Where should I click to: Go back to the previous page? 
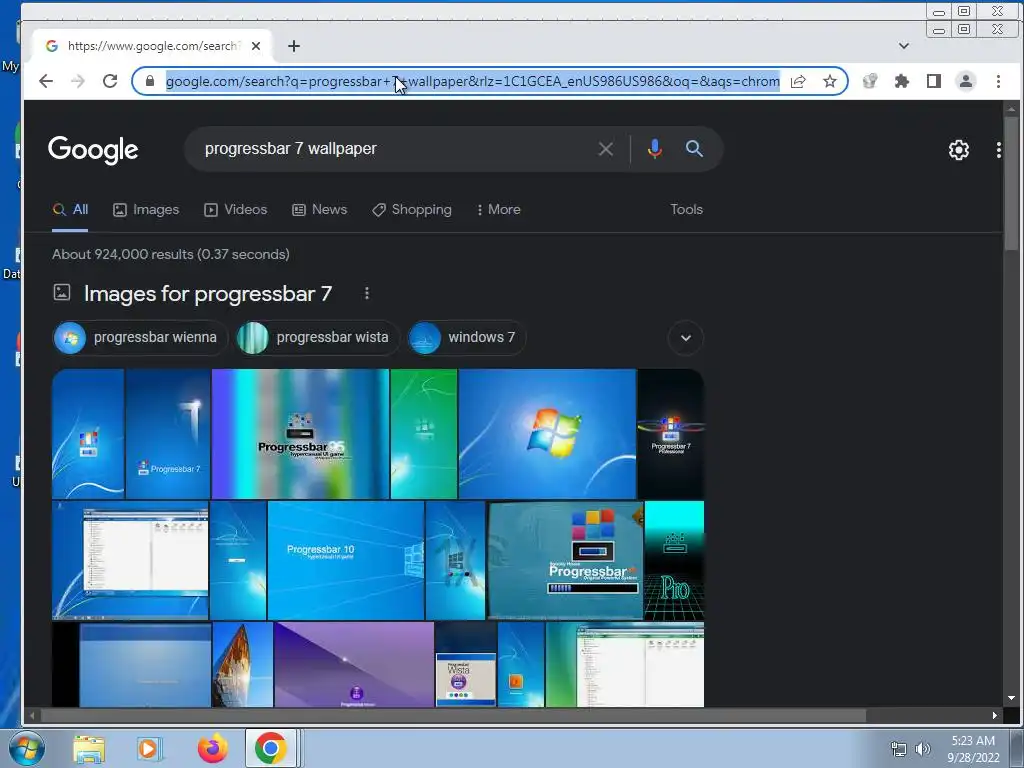[46, 81]
